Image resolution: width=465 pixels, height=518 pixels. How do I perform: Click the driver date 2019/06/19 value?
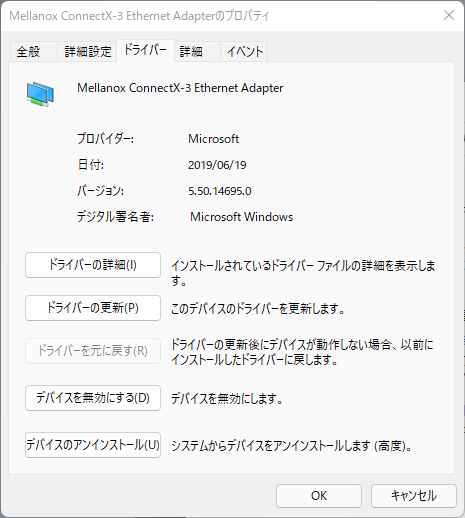click(217, 165)
